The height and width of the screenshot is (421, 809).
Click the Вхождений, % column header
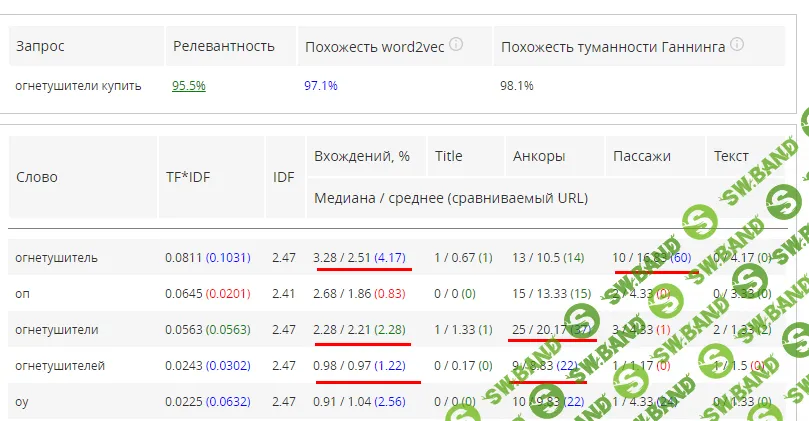click(362, 156)
